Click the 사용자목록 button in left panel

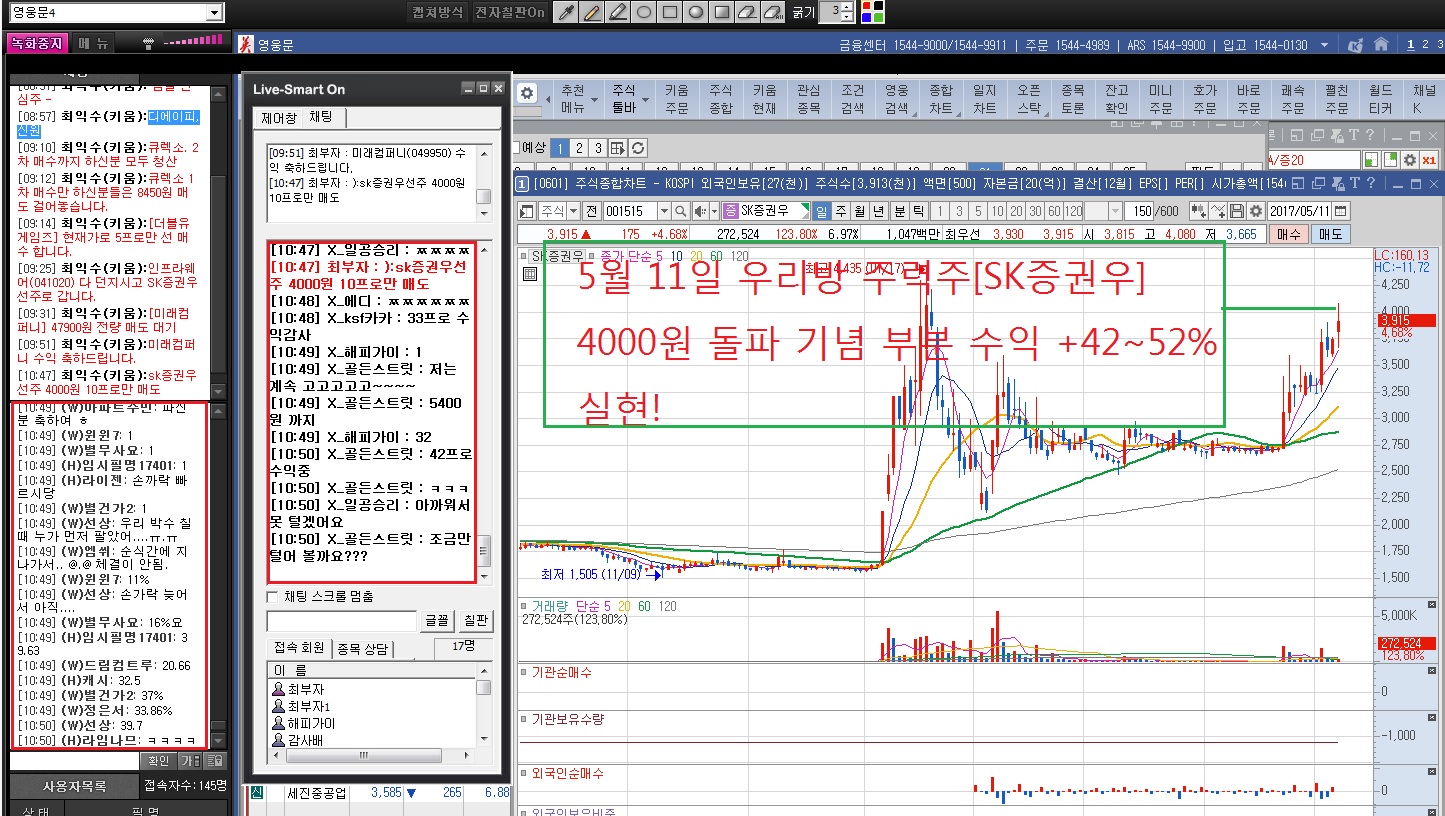pos(74,786)
